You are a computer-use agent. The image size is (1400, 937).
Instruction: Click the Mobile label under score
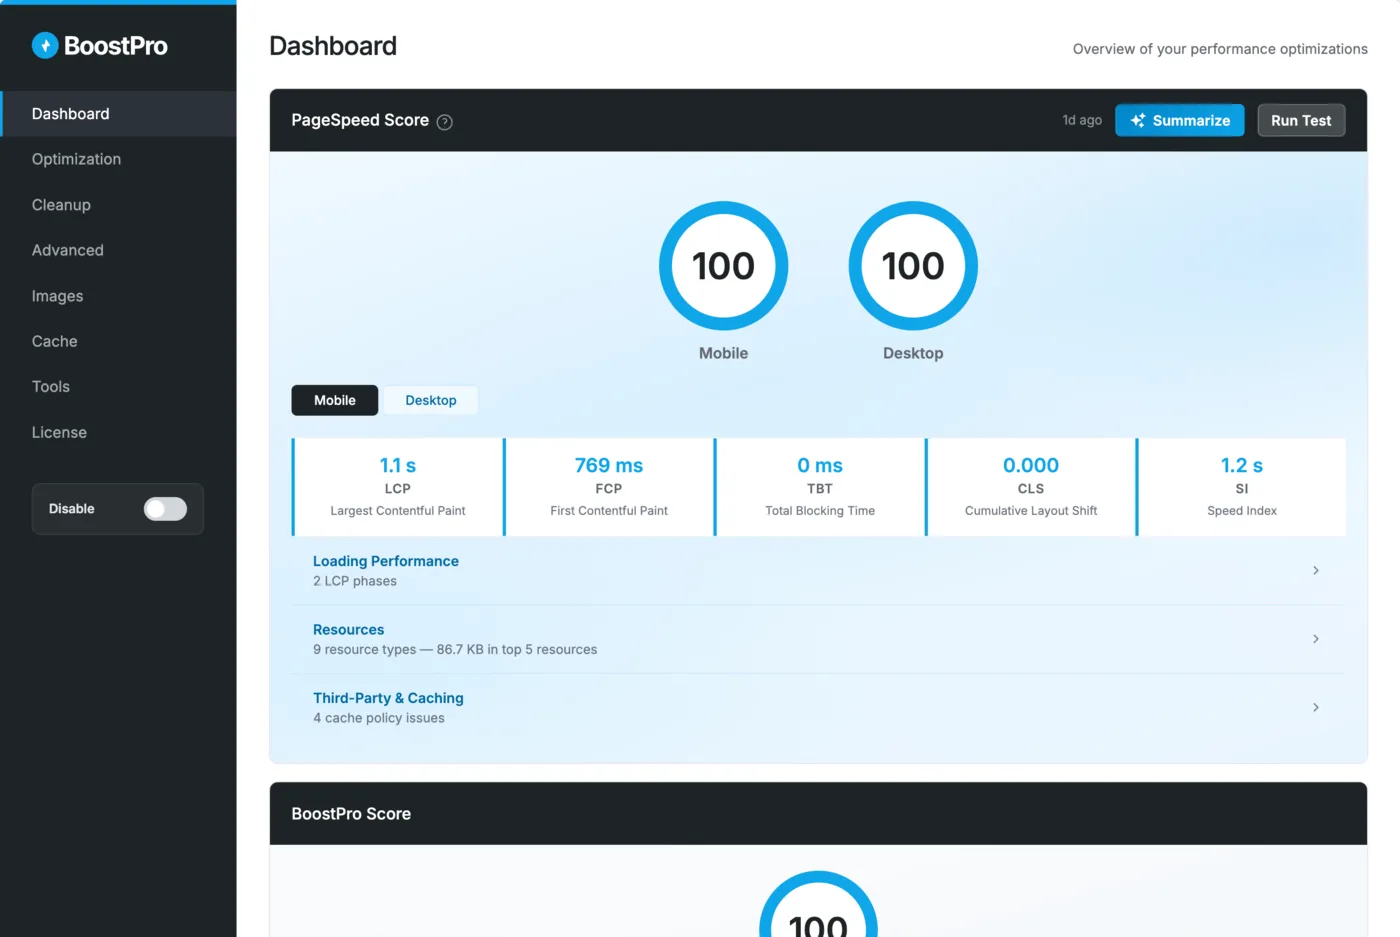click(x=724, y=353)
